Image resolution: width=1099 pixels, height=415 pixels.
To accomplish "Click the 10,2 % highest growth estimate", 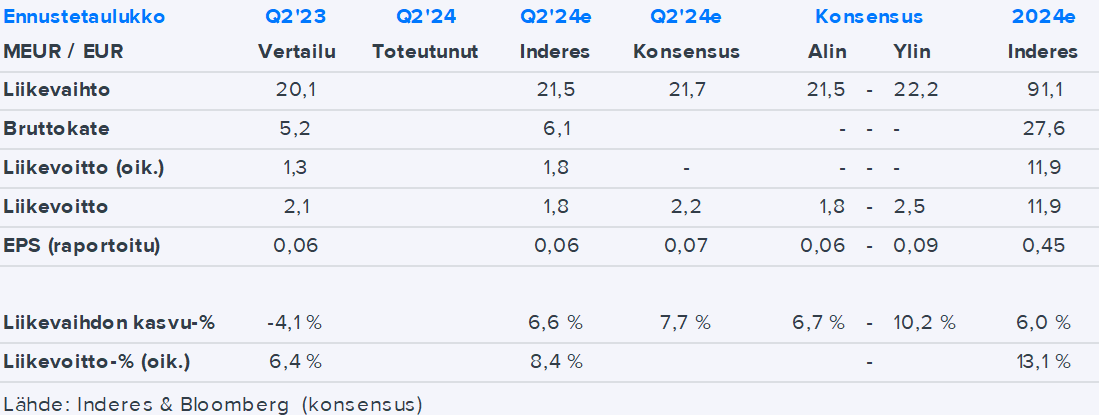I will [923, 323].
